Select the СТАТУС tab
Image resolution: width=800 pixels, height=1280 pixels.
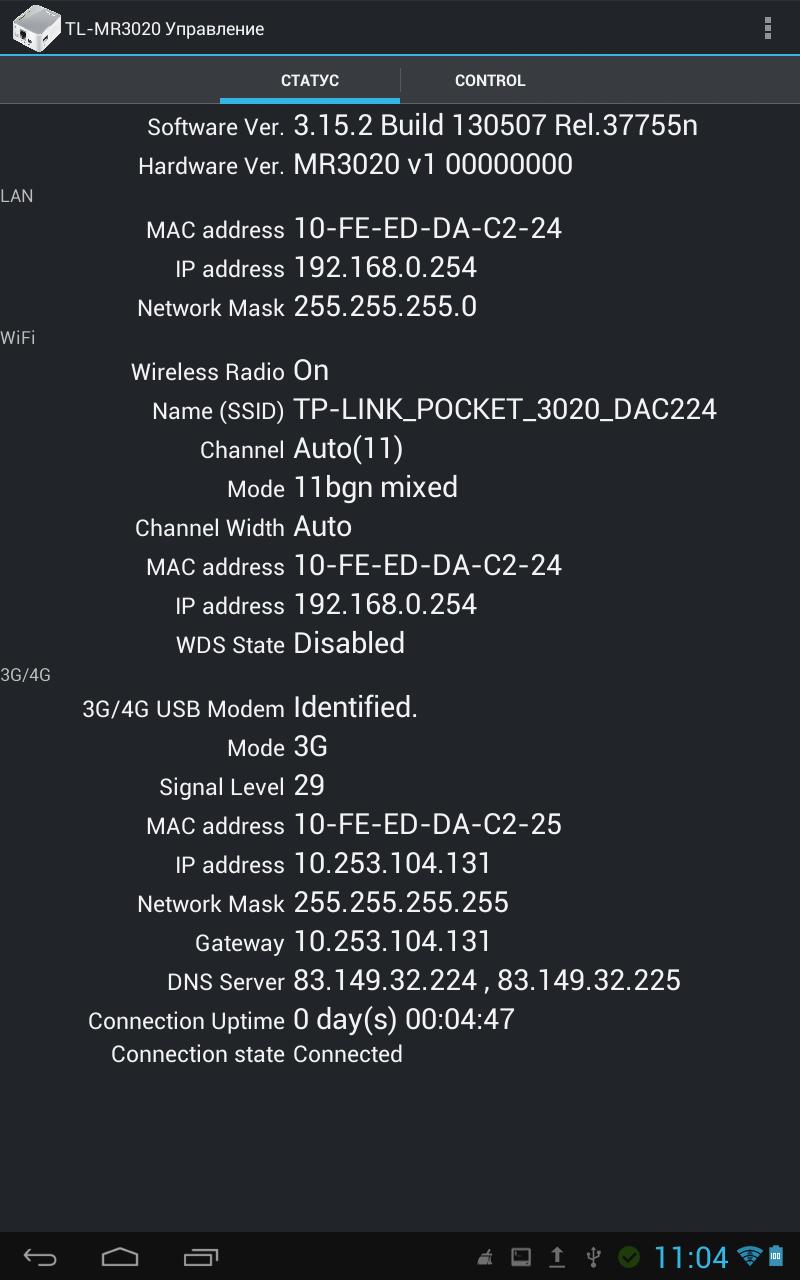coord(309,80)
